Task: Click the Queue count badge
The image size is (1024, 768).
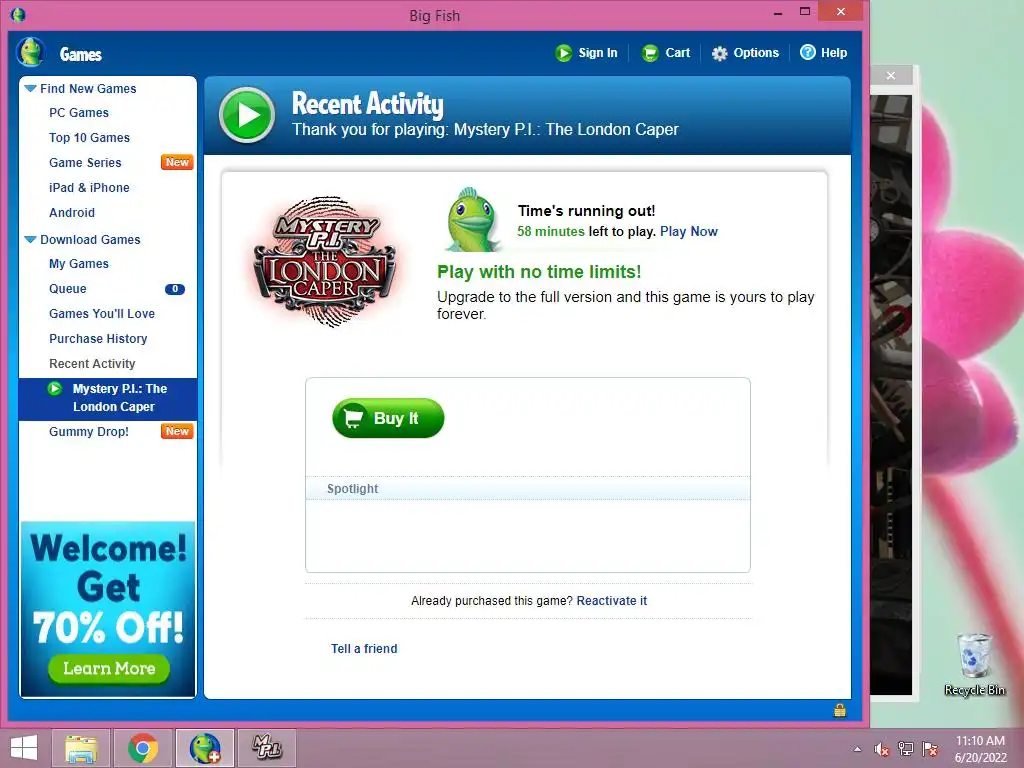Action: pyautogui.click(x=174, y=289)
